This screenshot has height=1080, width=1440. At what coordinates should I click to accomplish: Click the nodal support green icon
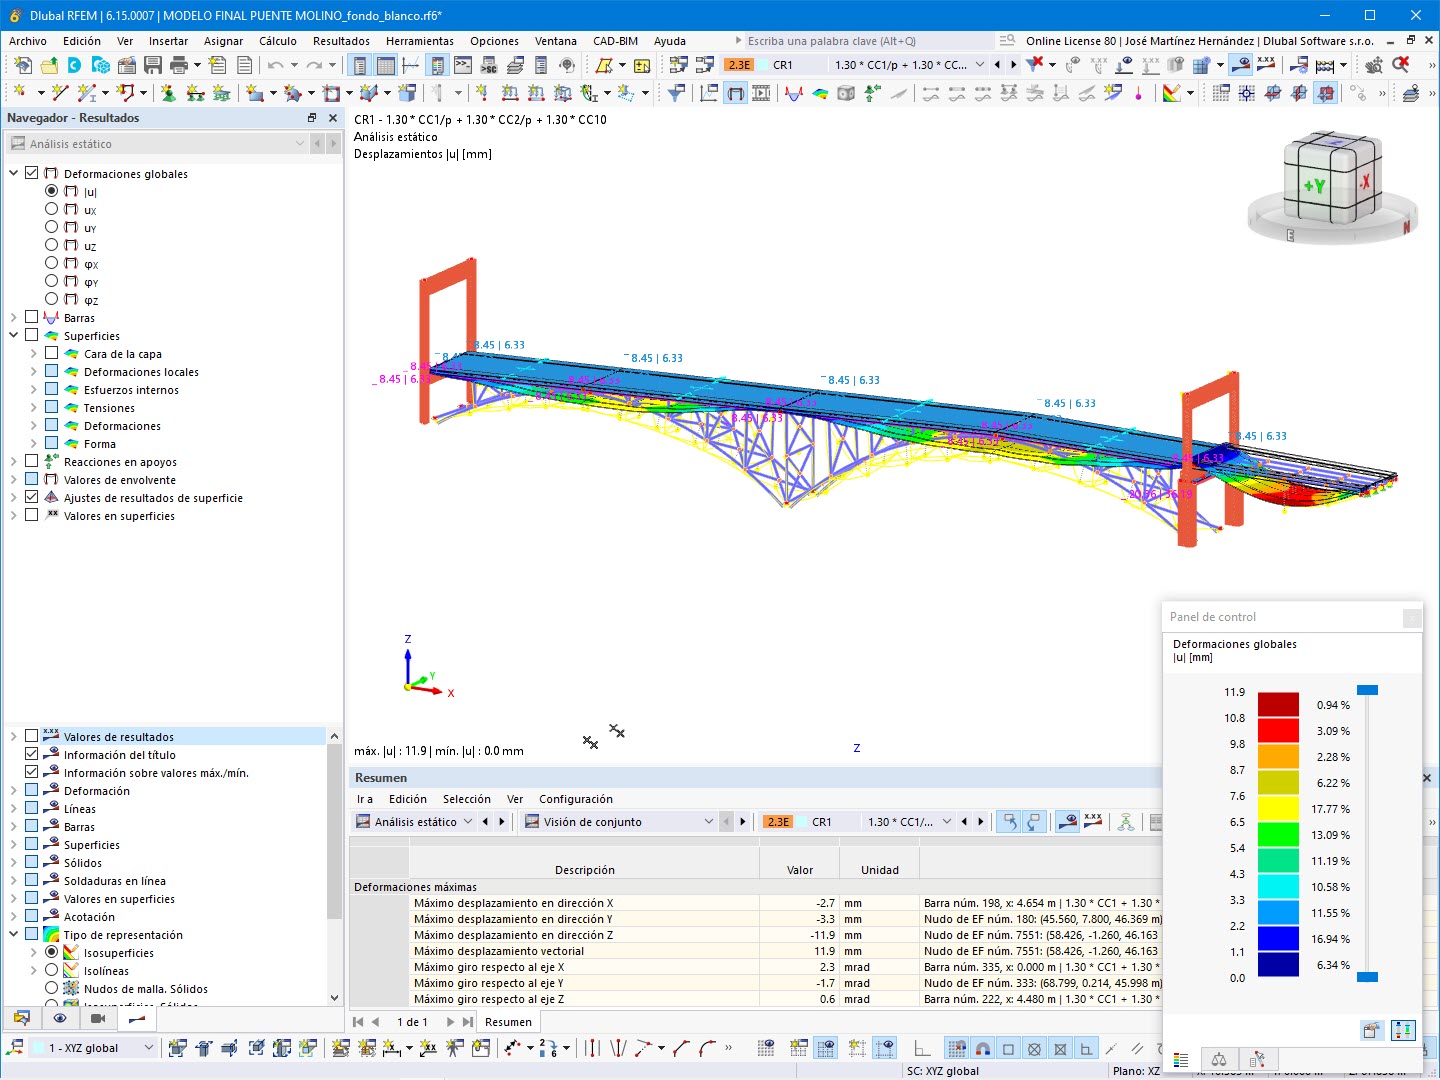[x=168, y=93]
